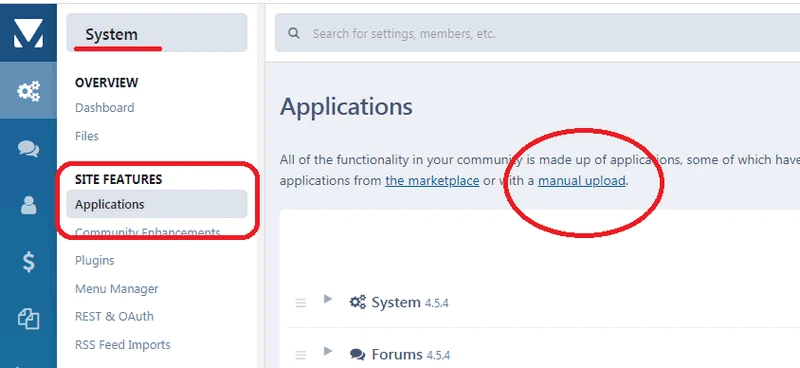Click the search for settings field
800x368 pixels.
(537, 33)
